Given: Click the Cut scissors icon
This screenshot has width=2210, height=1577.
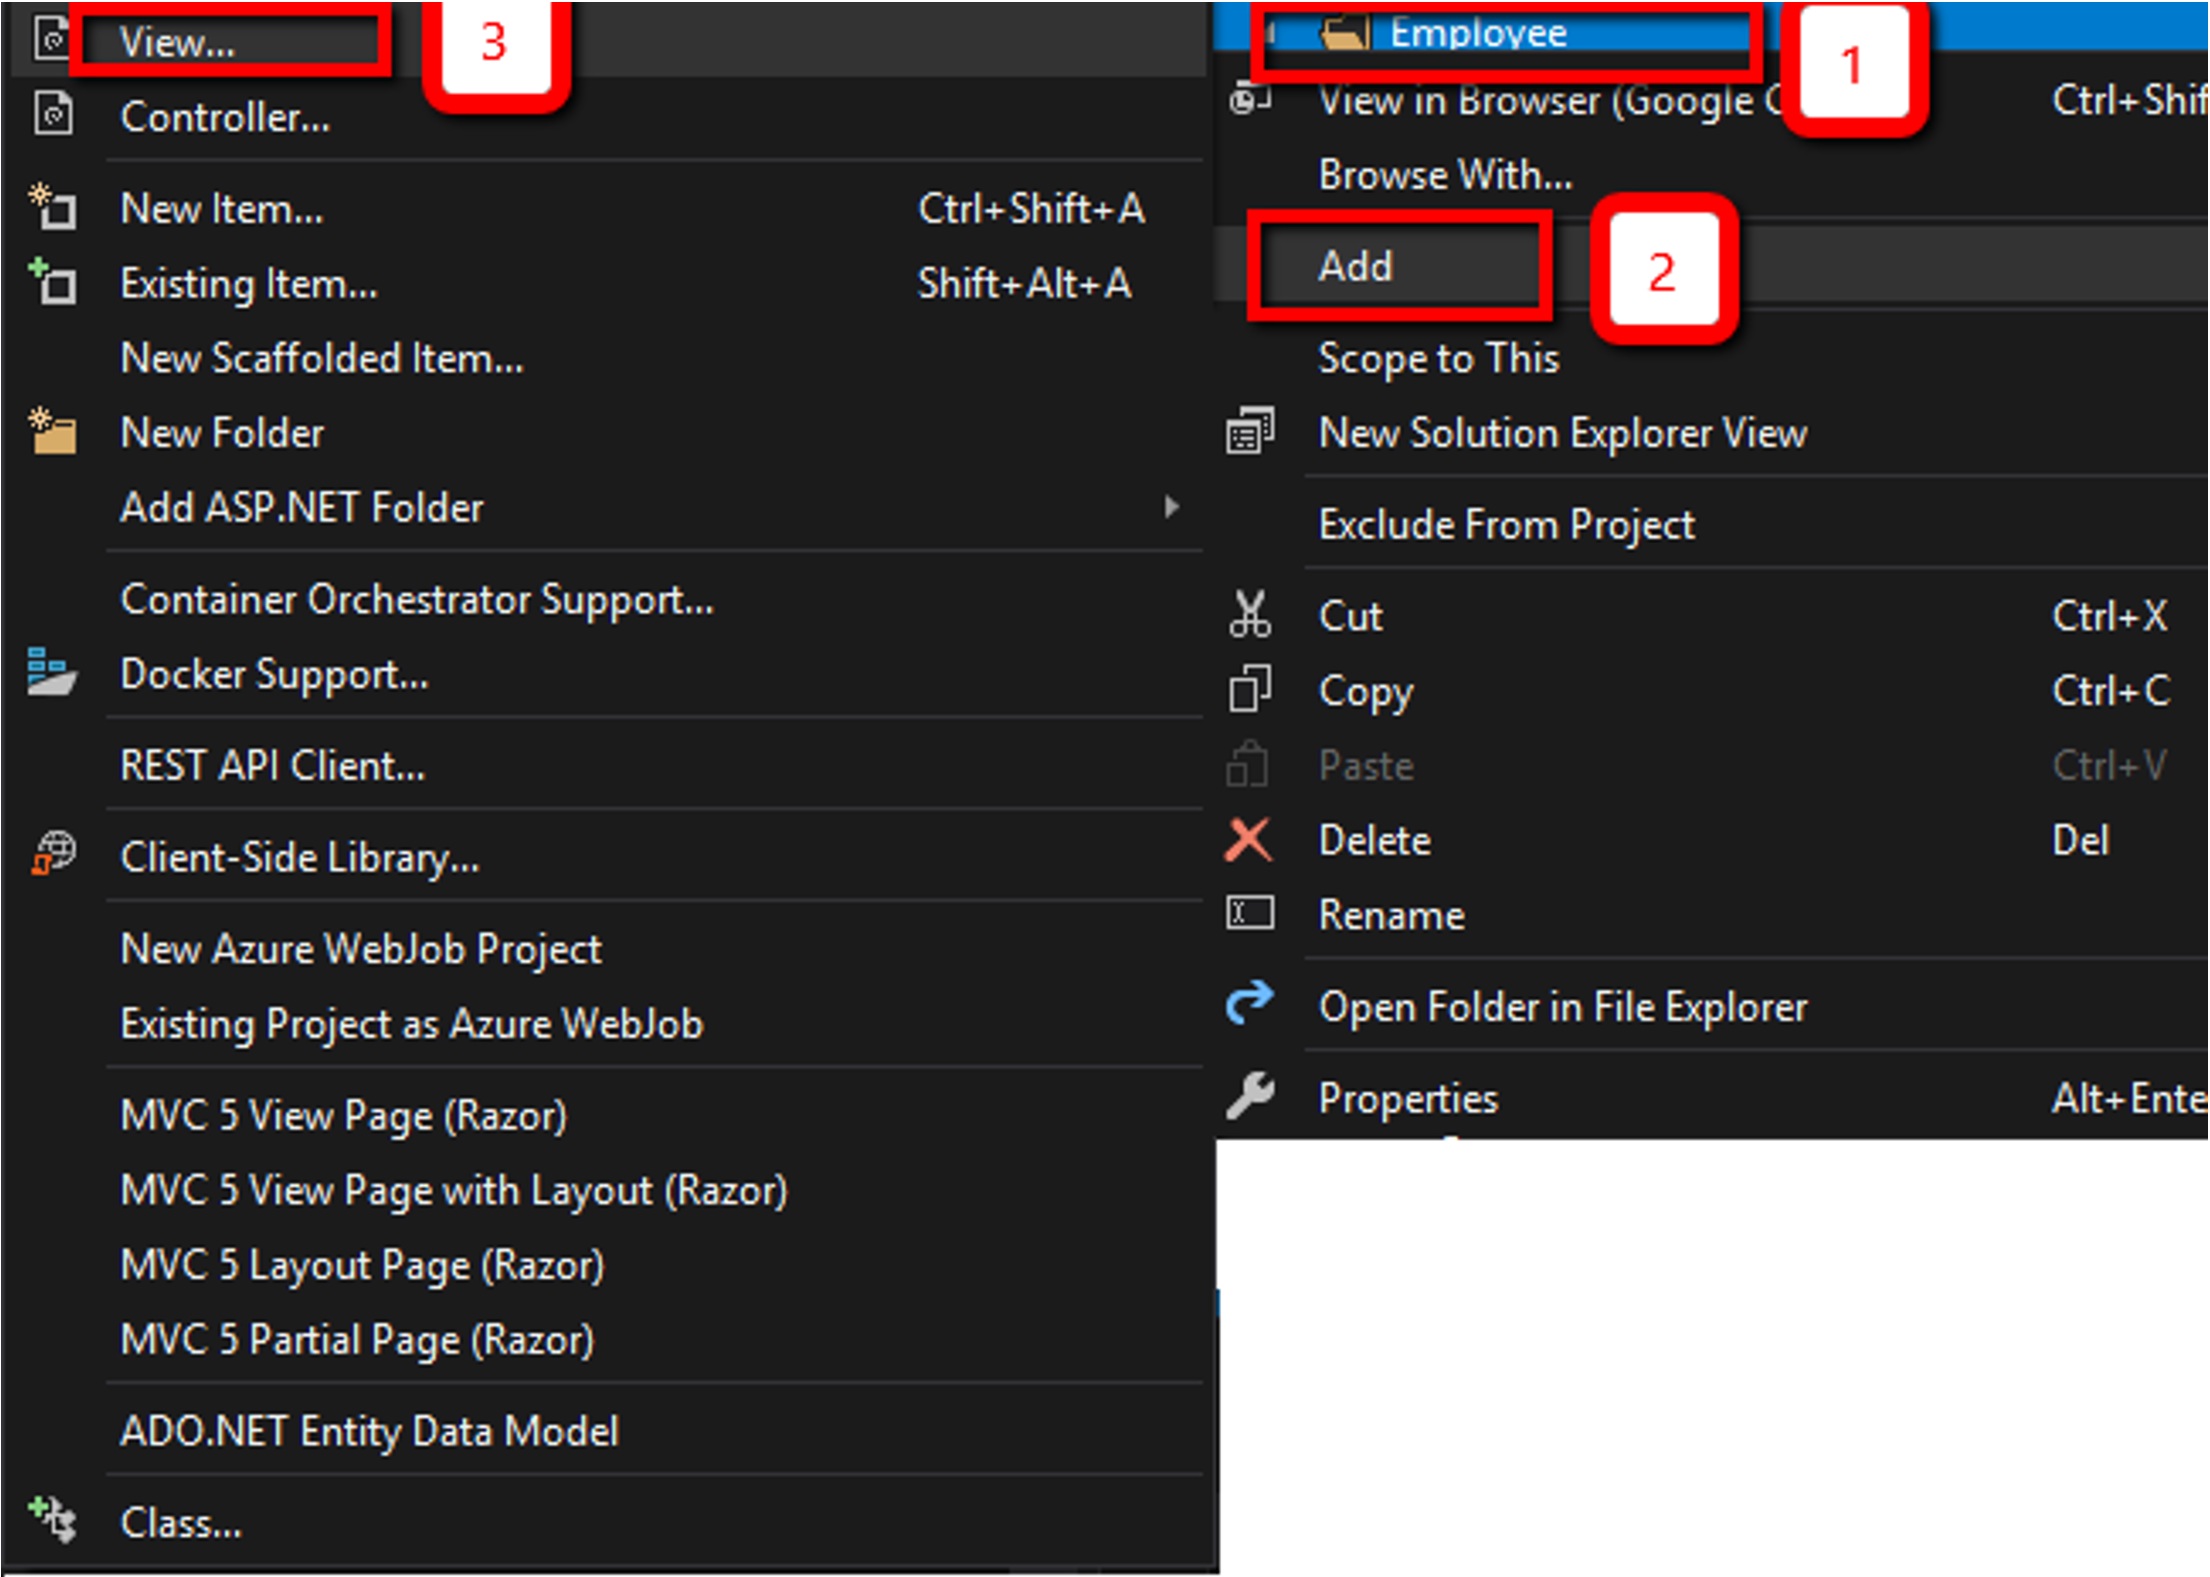Looking at the screenshot, I should click(1250, 615).
